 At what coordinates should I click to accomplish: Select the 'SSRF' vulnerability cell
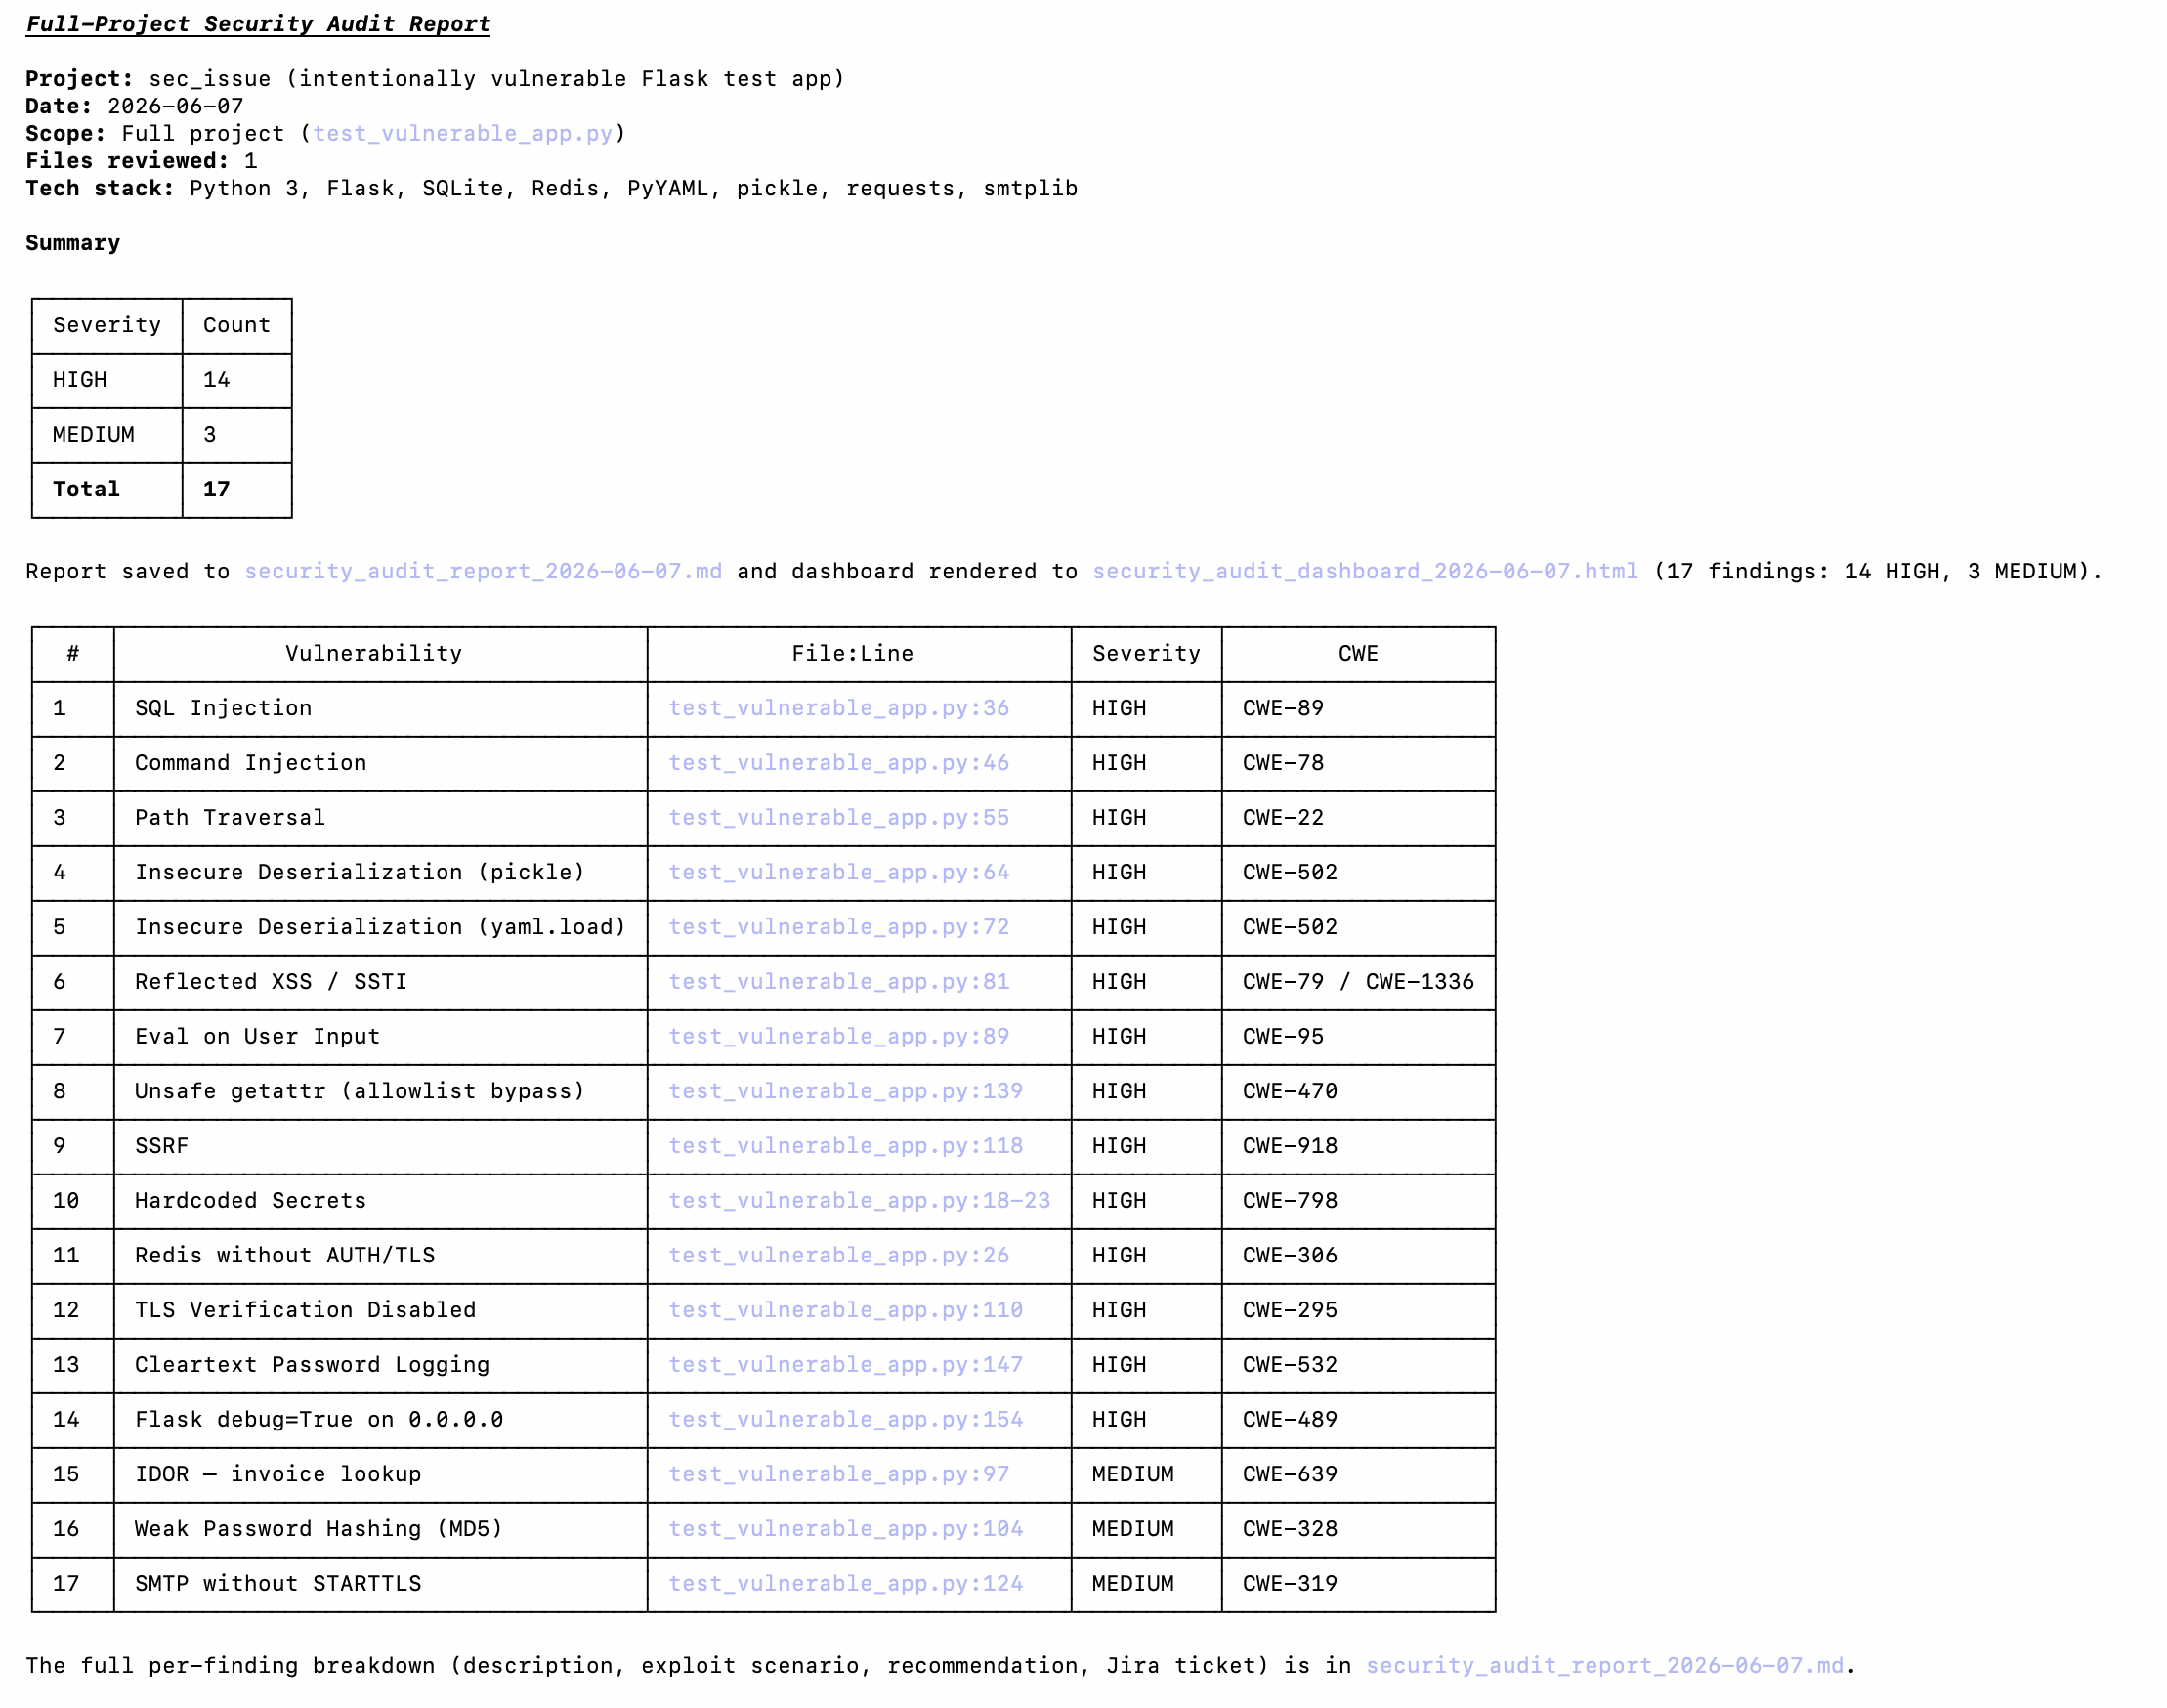pyautogui.click(x=380, y=1146)
